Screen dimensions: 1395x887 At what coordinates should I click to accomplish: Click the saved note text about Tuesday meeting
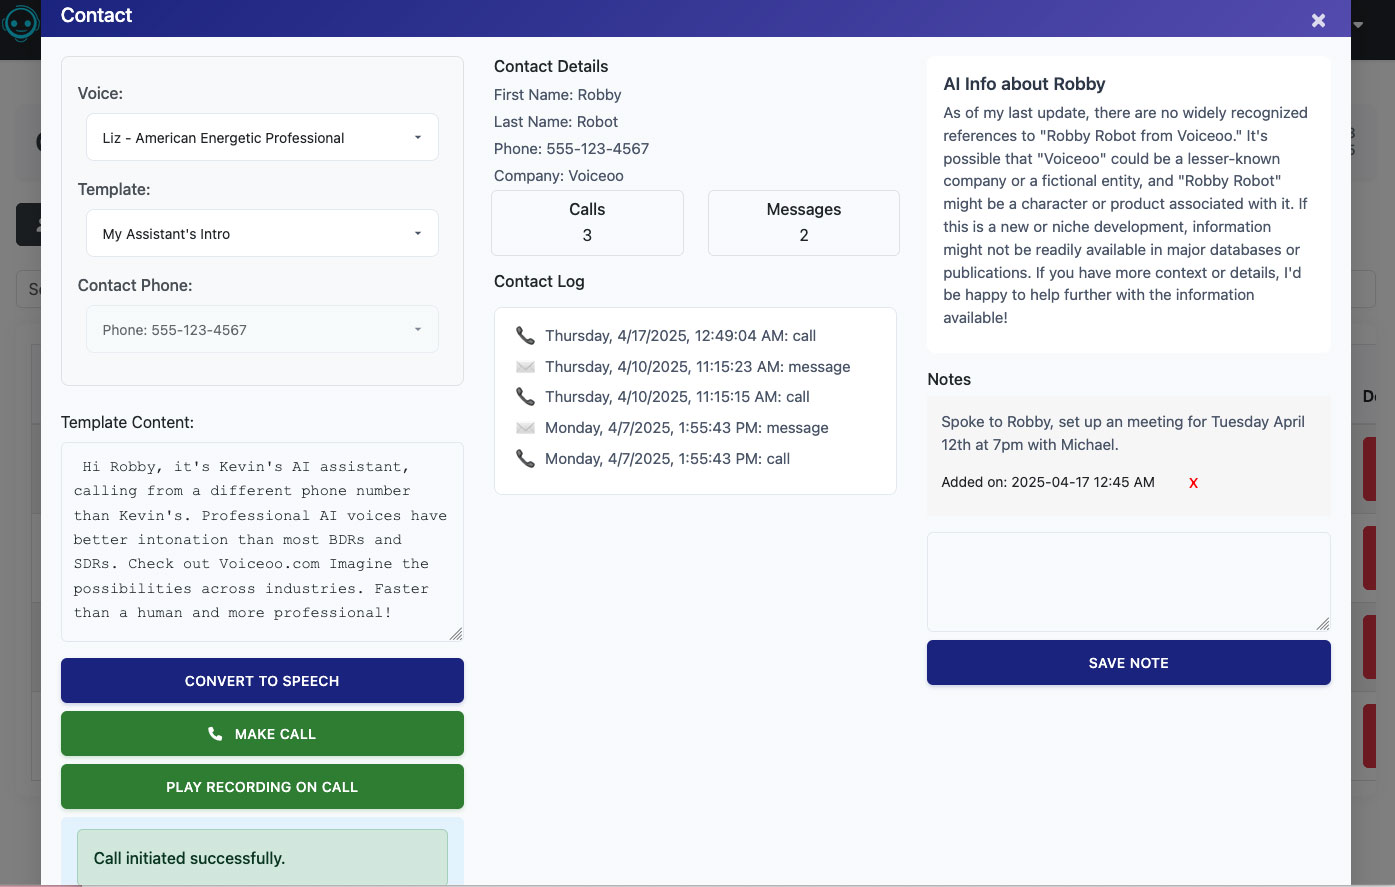[x=1123, y=433]
